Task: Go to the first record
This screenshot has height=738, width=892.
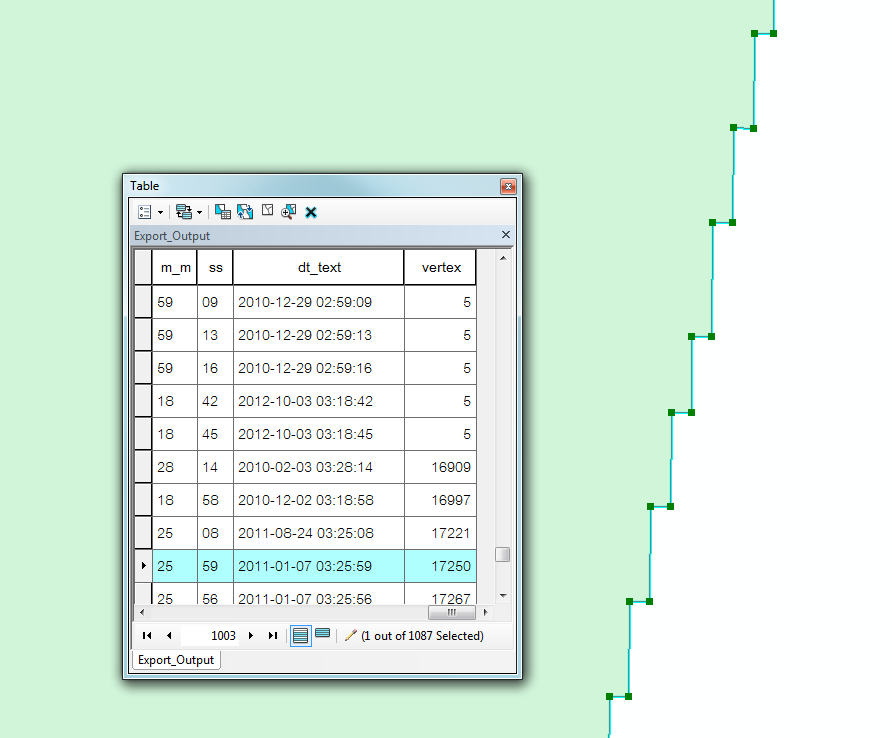Action: [147, 636]
